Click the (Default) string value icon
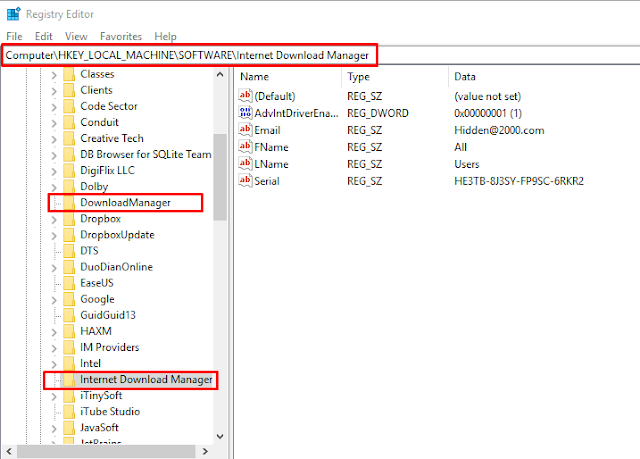The height and width of the screenshot is (459, 640). click(245, 95)
